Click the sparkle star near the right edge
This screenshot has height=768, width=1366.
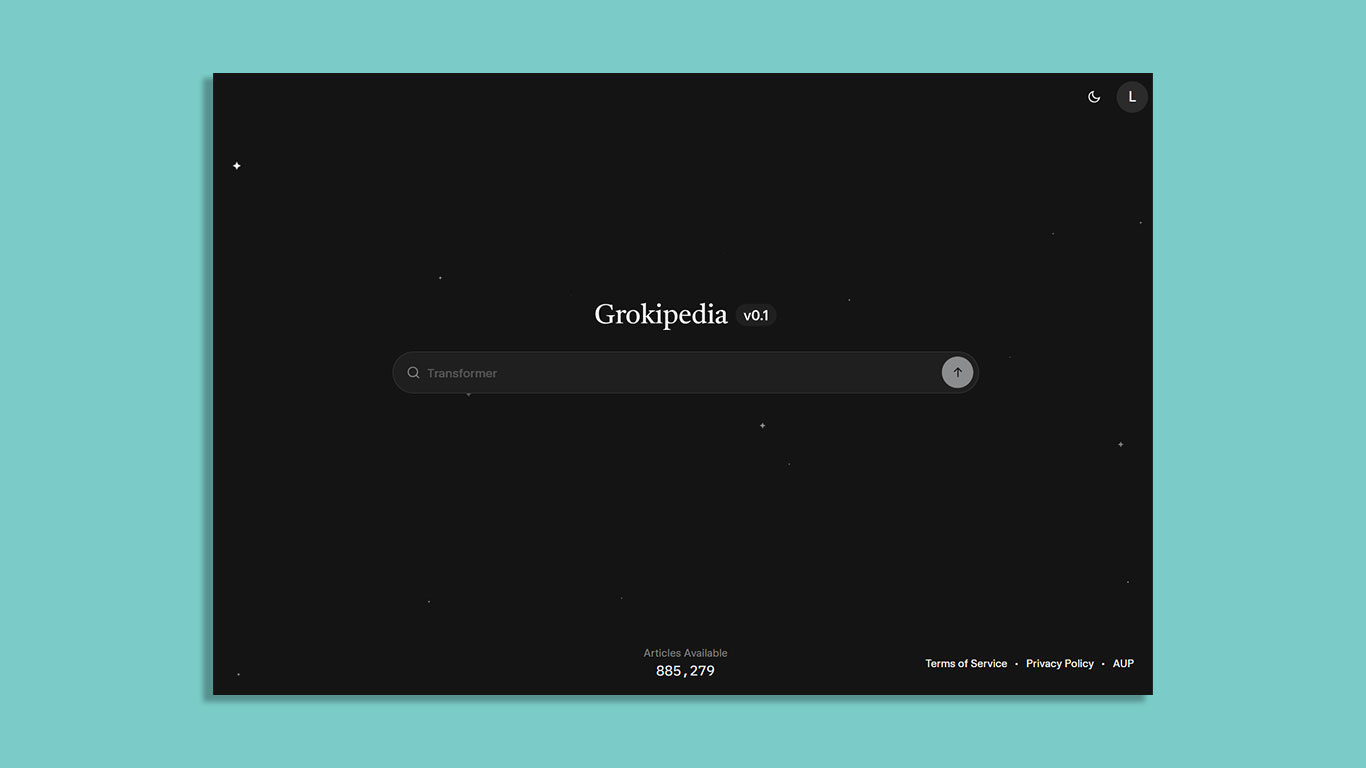1120,444
